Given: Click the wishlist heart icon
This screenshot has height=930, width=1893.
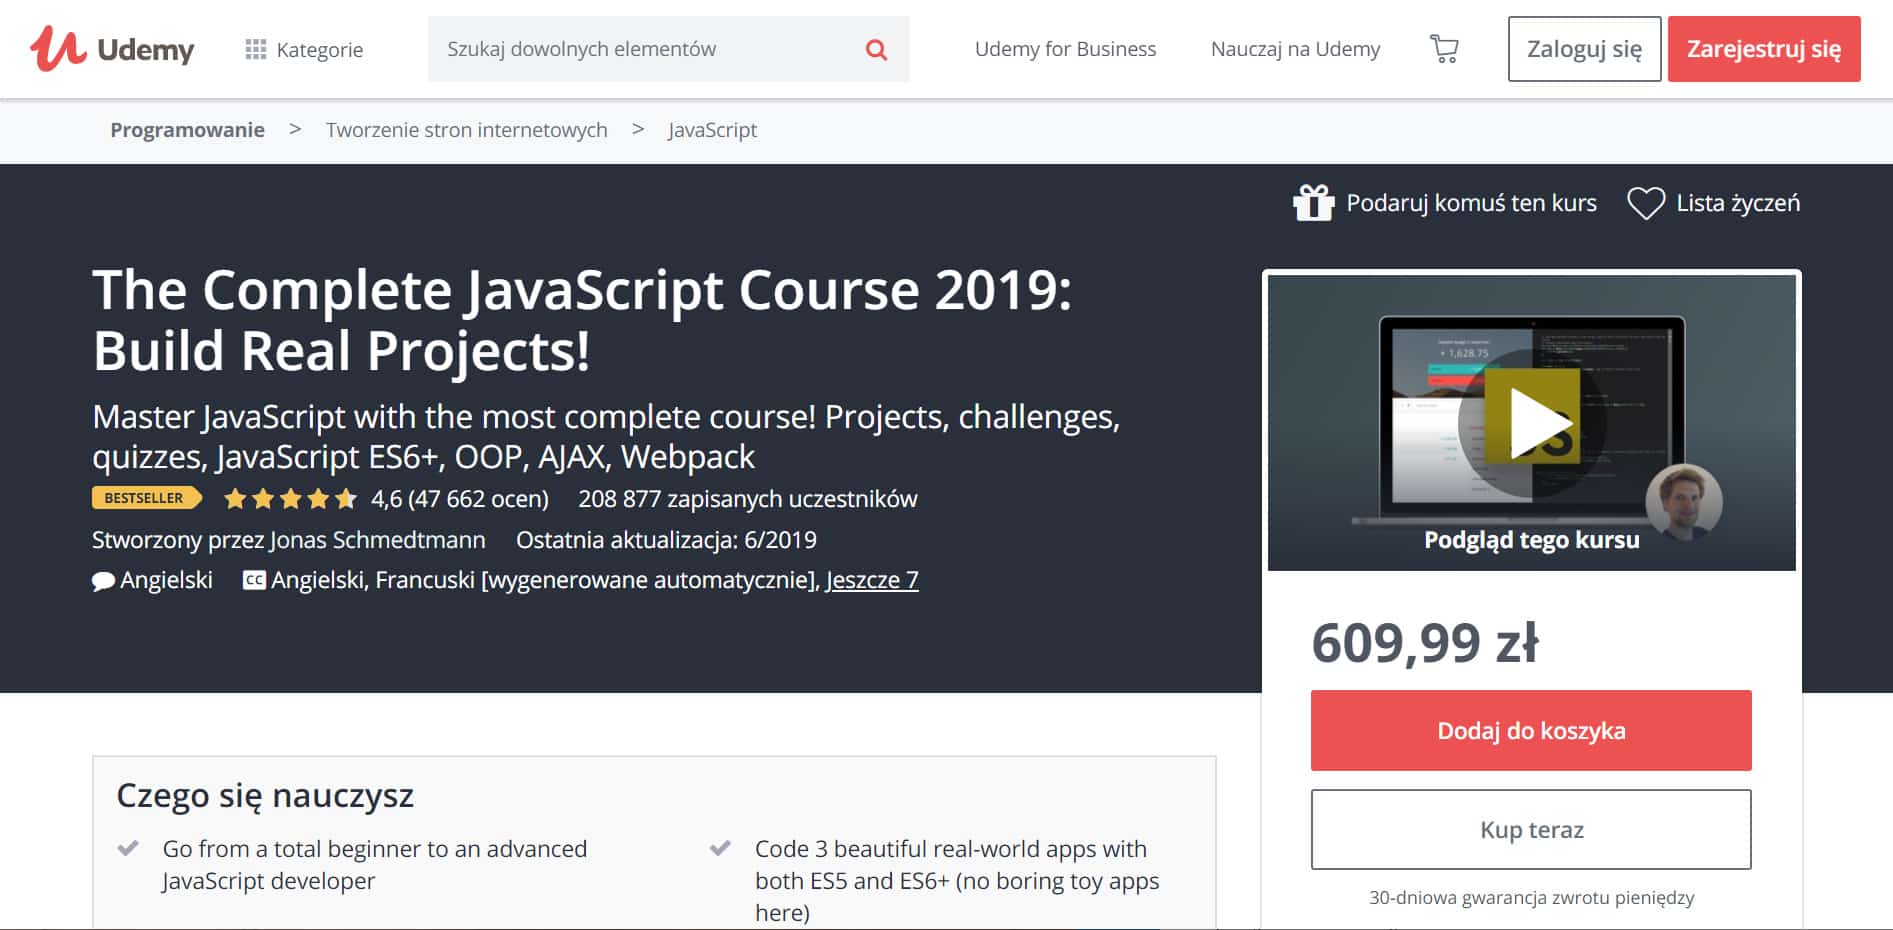Looking at the screenshot, I should pos(1645,203).
